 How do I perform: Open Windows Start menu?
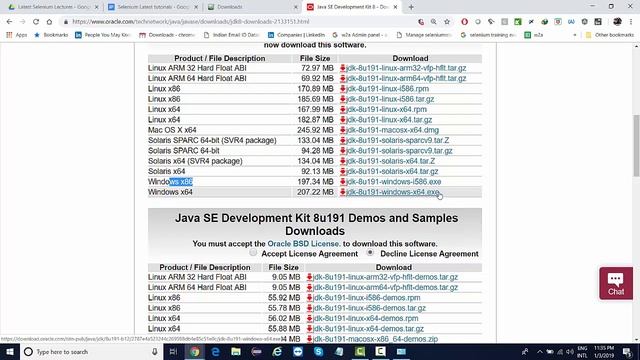coord(10,351)
